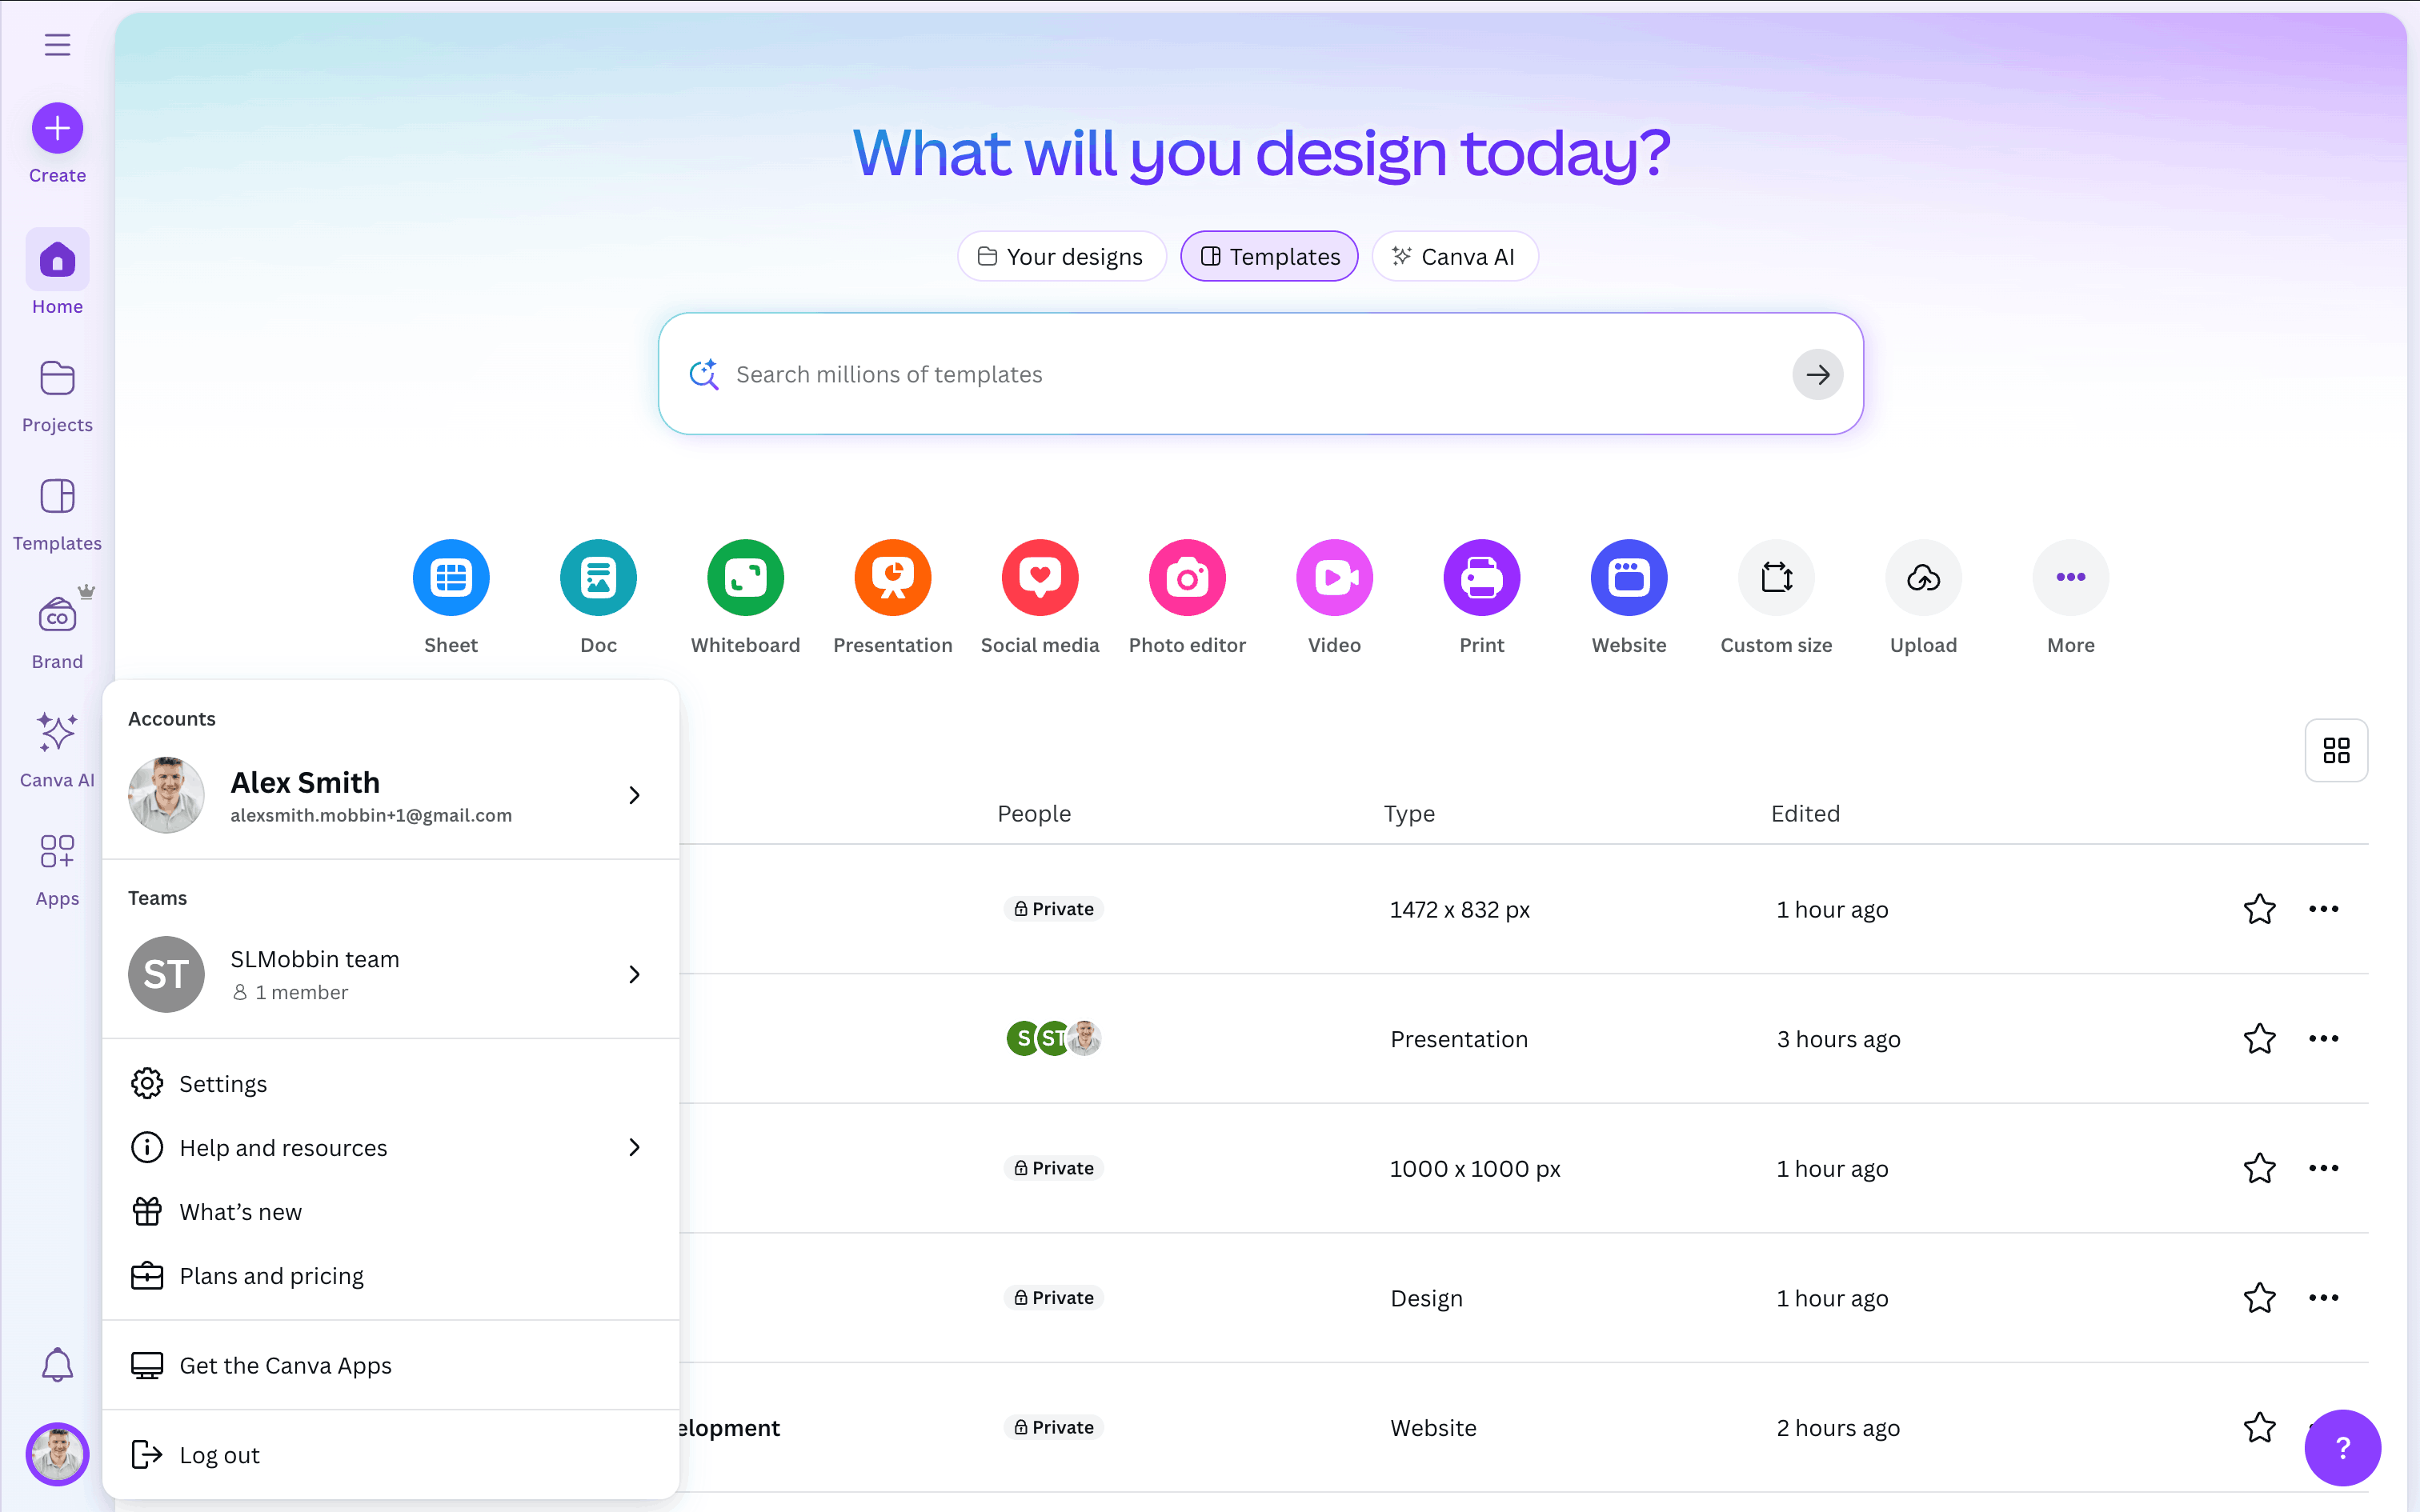Open notifications bell icon
Viewport: 2420px width, 1512px height.
click(x=57, y=1364)
